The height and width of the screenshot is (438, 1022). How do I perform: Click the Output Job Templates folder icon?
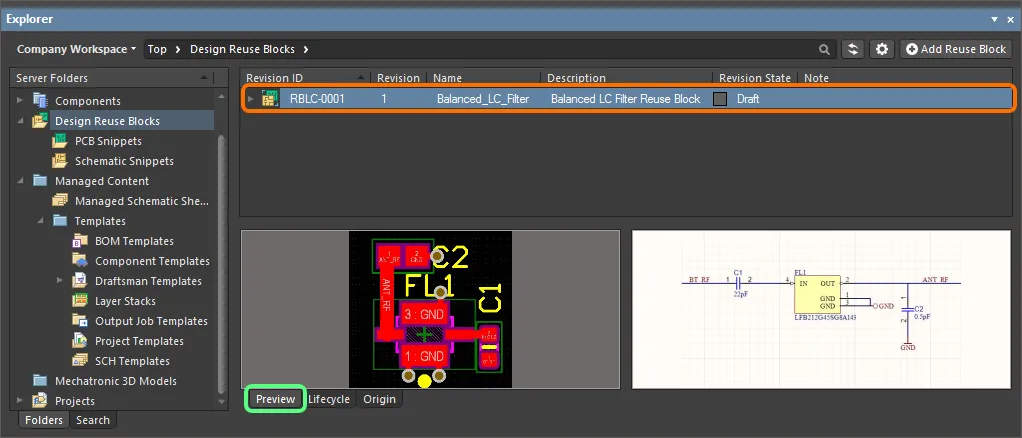click(x=80, y=321)
